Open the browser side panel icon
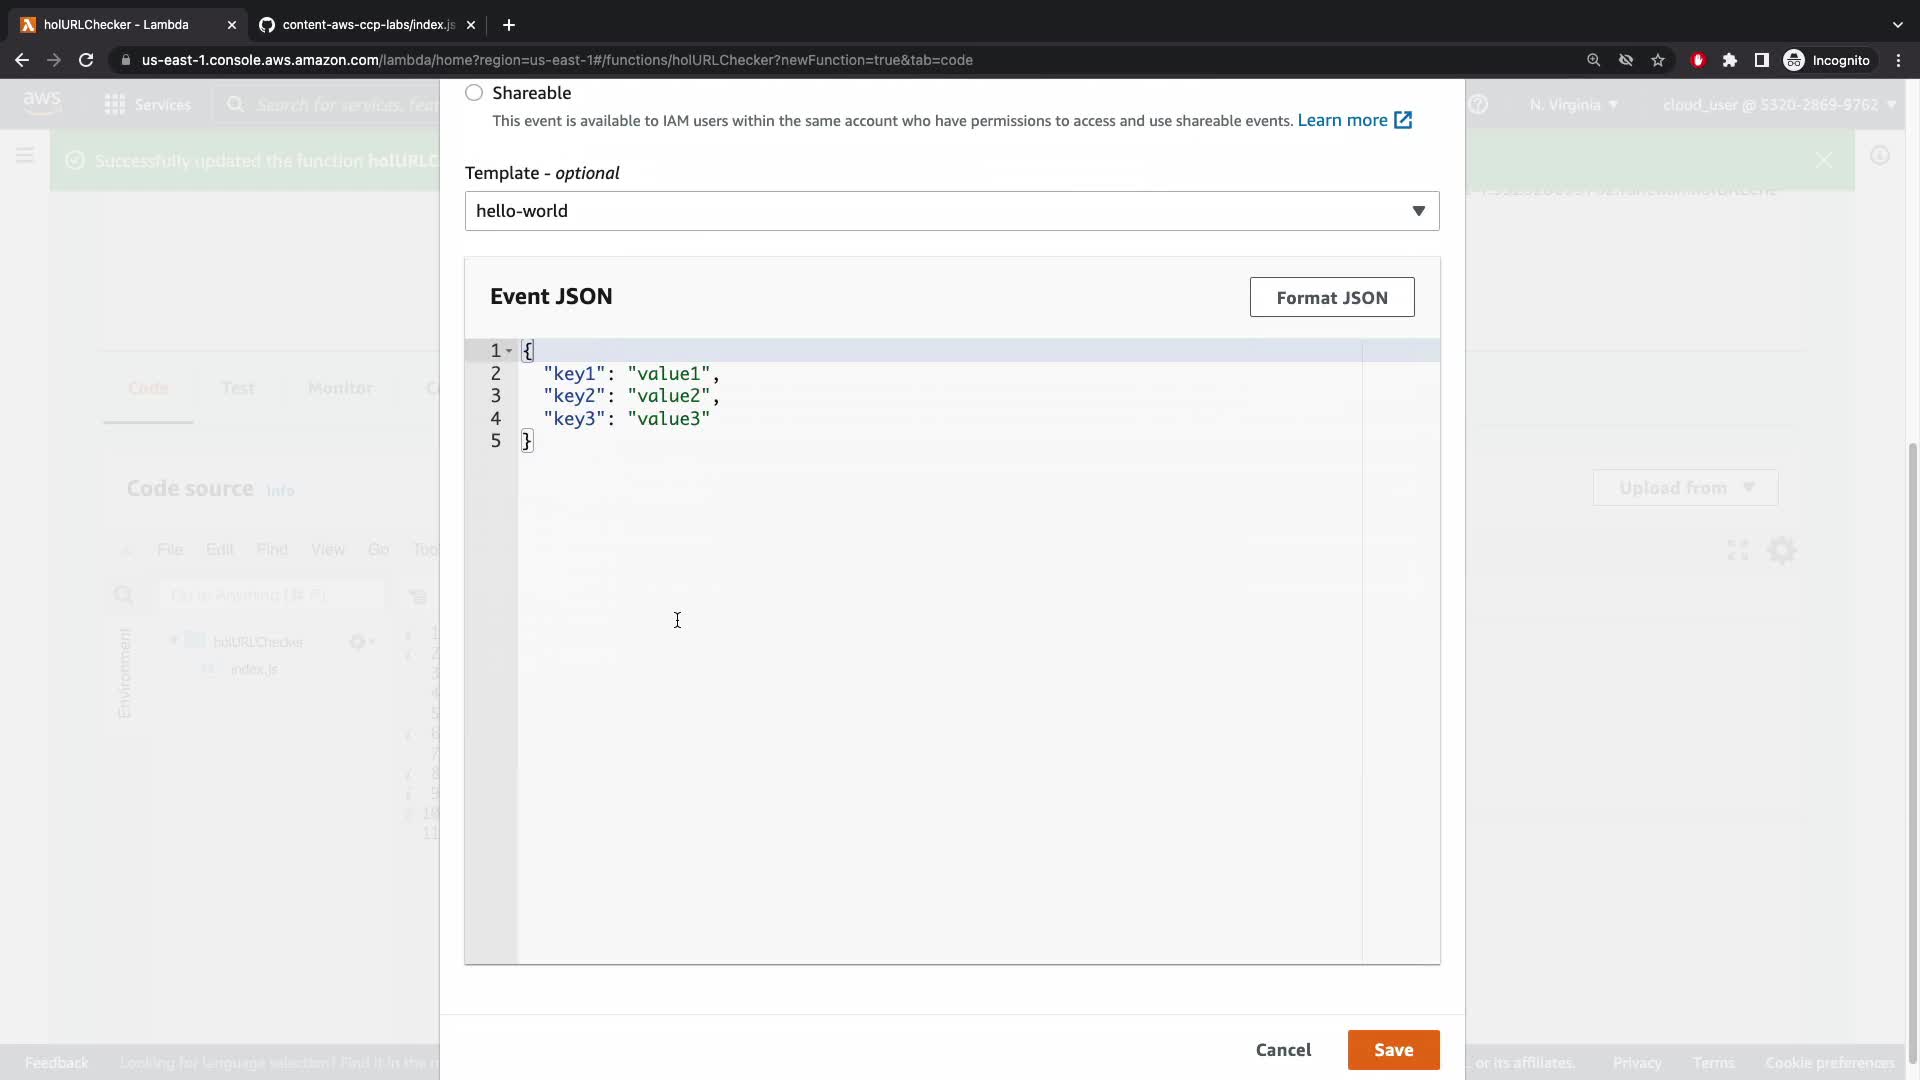 (x=1762, y=60)
